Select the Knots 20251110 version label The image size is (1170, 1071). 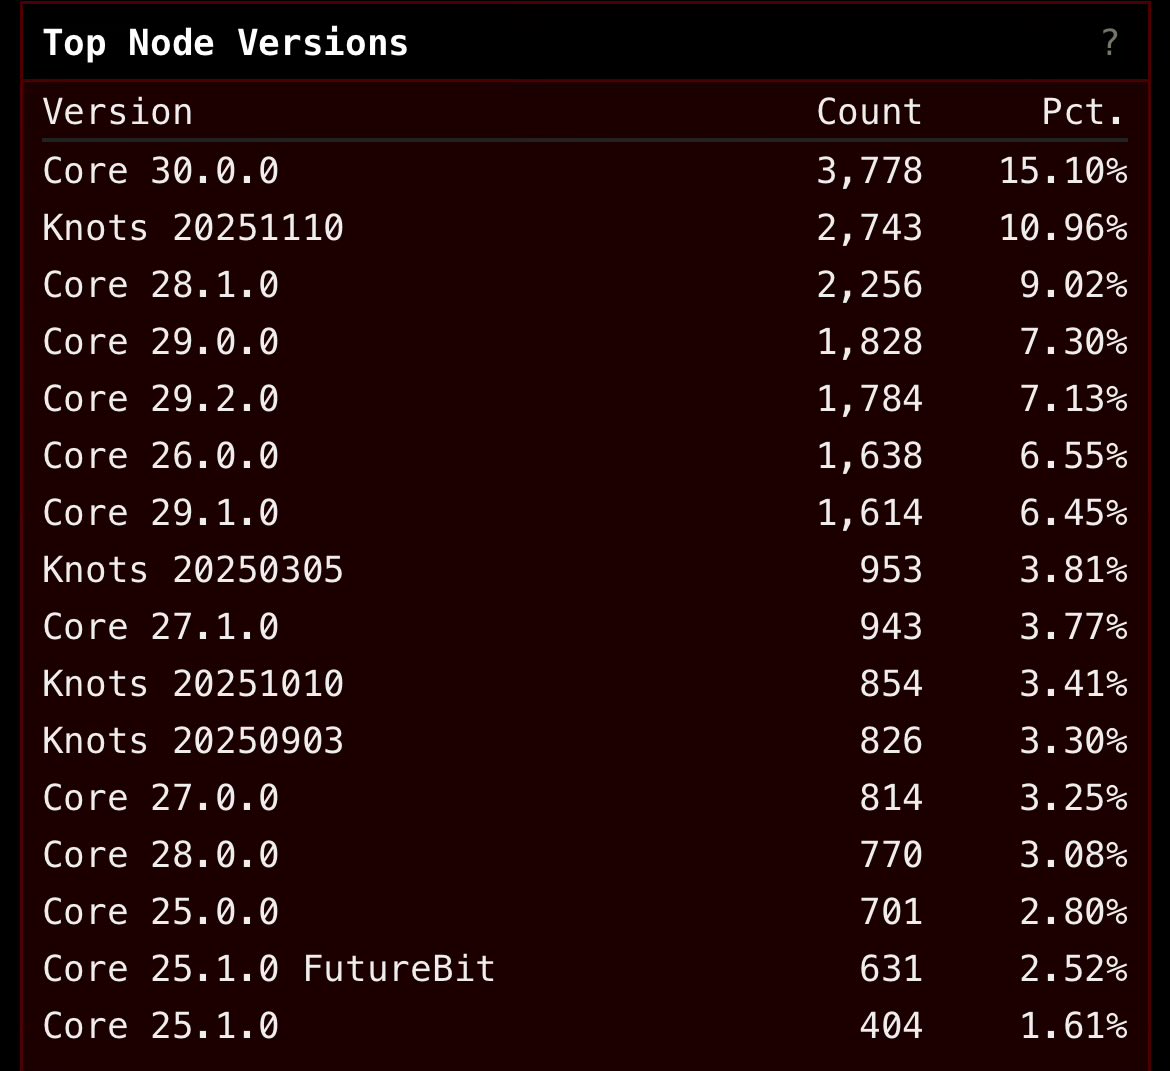click(x=193, y=228)
